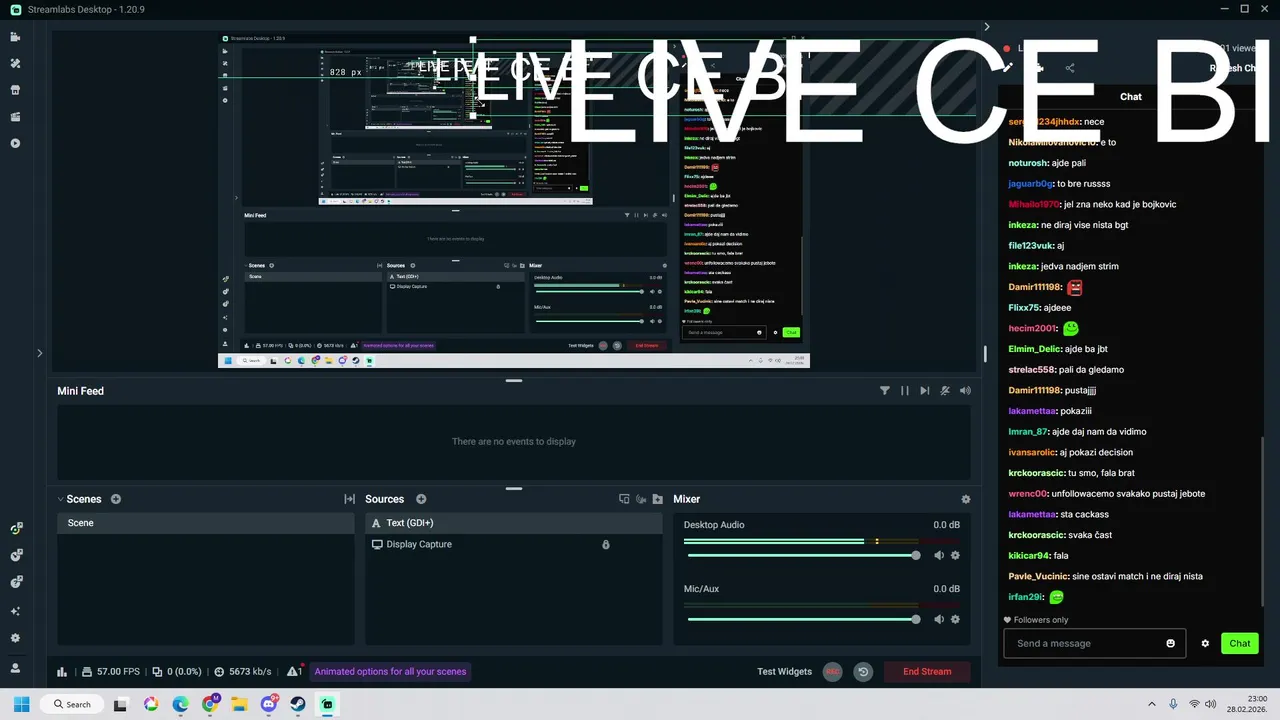The height and width of the screenshot is (720, 1280).
Task: Mute the Mic/Aux source
Action: [x=939, y=619]
